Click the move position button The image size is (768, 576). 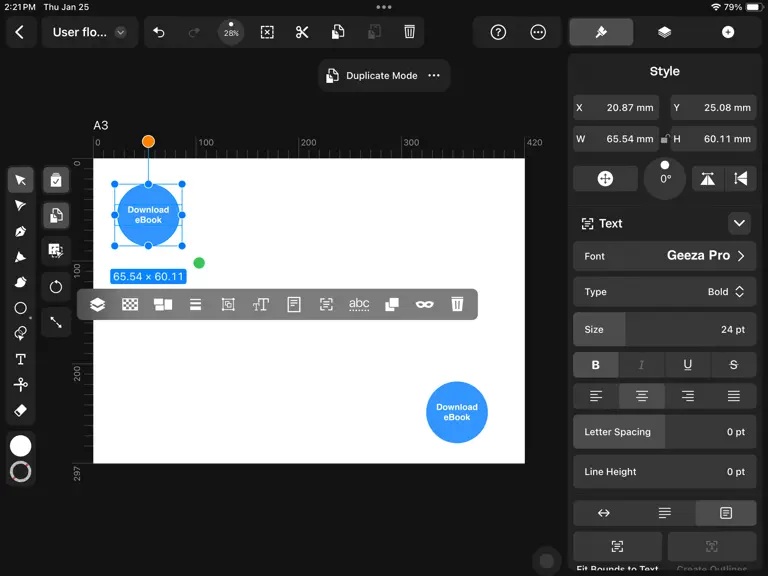605,179
